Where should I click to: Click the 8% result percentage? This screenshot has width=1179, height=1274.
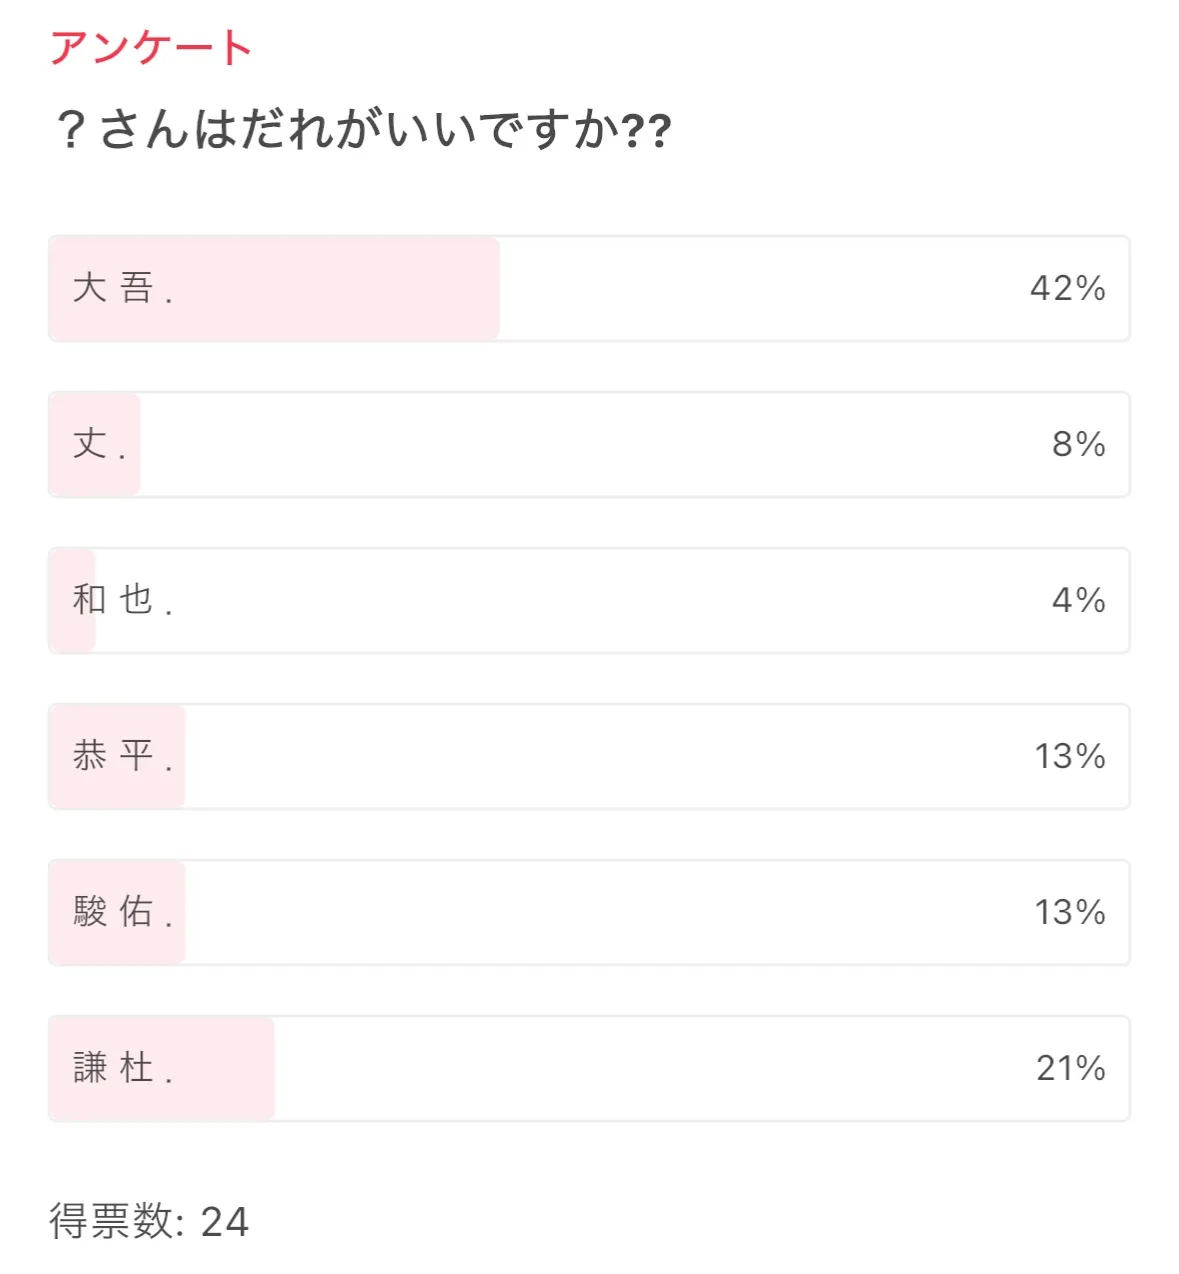(1078, 445)
